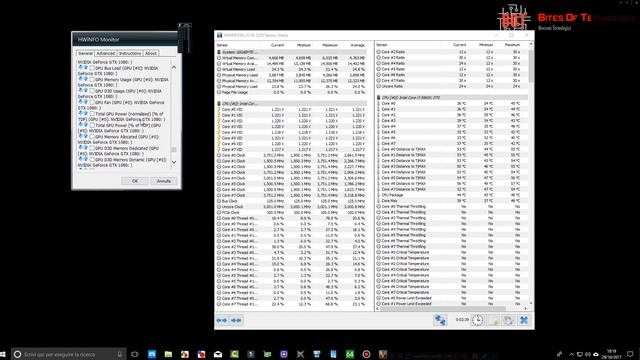The image size is (640, 360).
Task: Click the up arrow of the monitor list scrollbar
Action: click(x=174, y=67)
